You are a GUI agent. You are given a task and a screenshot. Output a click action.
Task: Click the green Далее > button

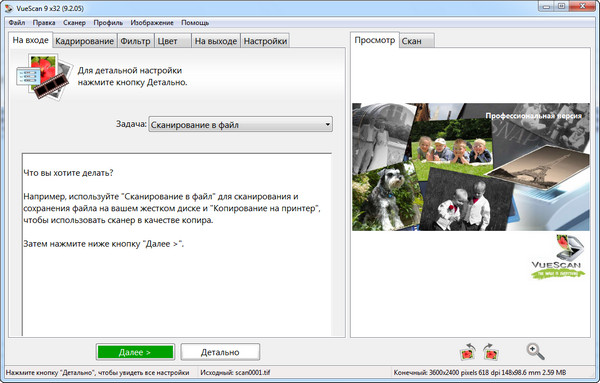click(135, 352)
